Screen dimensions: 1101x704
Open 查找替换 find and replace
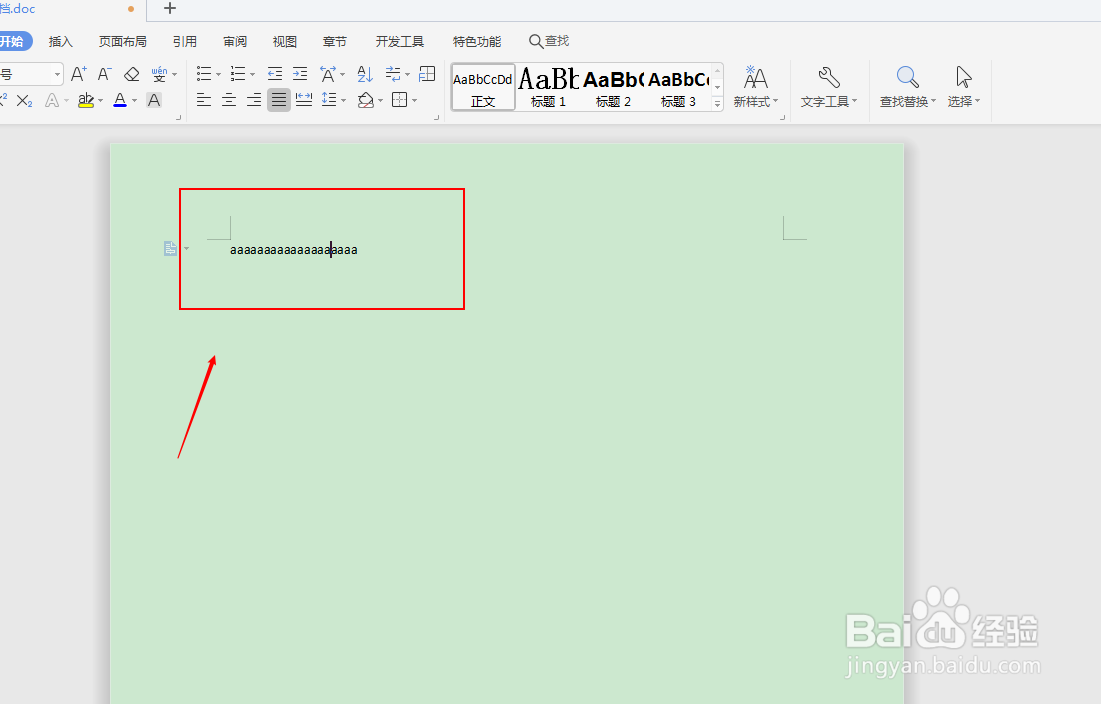pyautogui.click(x=908, y=87)
